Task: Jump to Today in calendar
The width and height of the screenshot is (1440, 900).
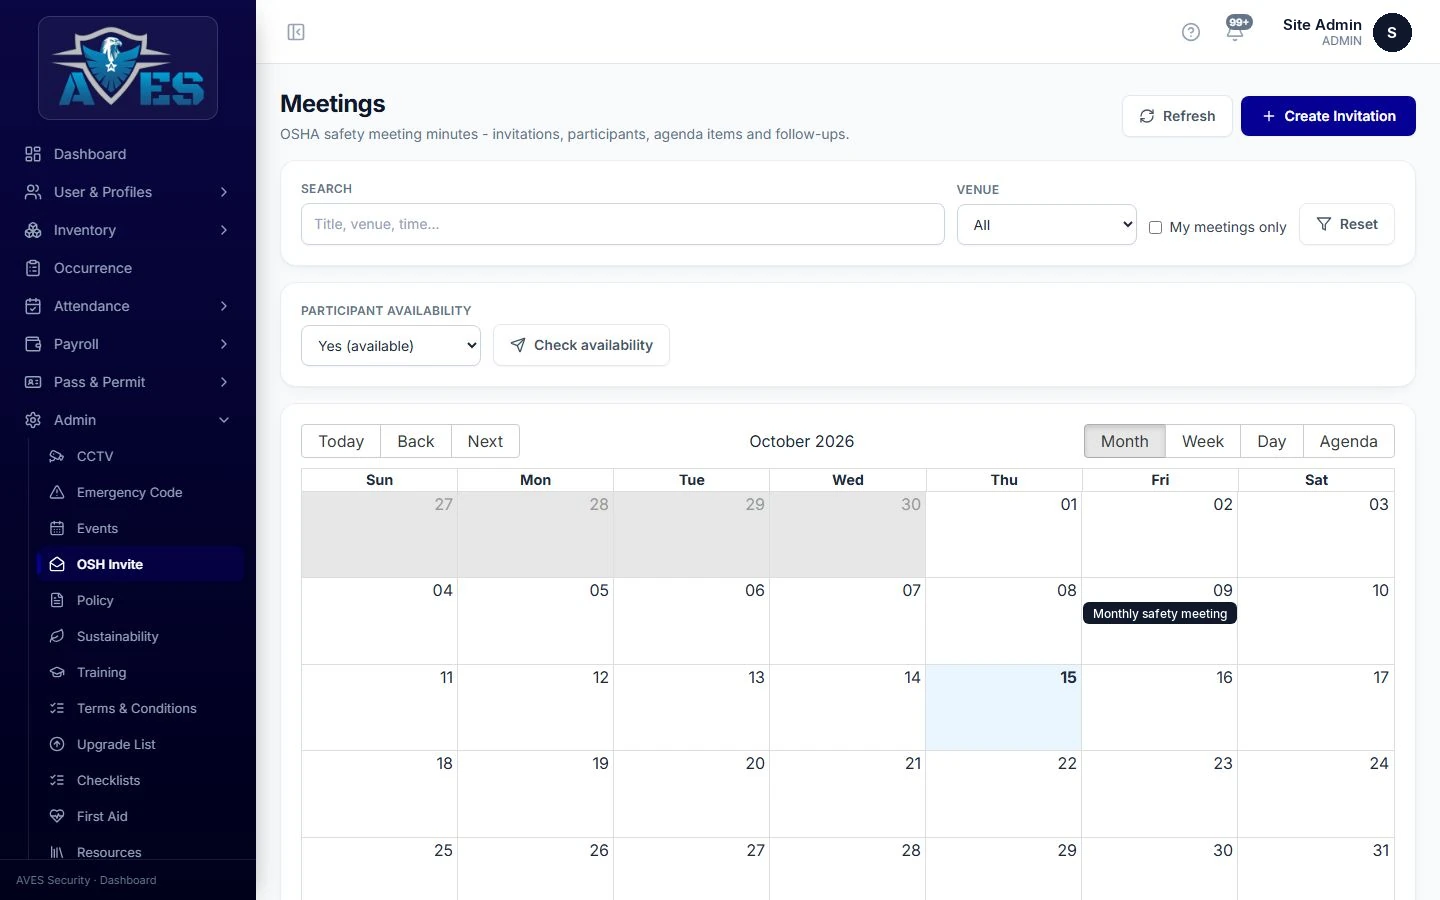Action: 341,441
